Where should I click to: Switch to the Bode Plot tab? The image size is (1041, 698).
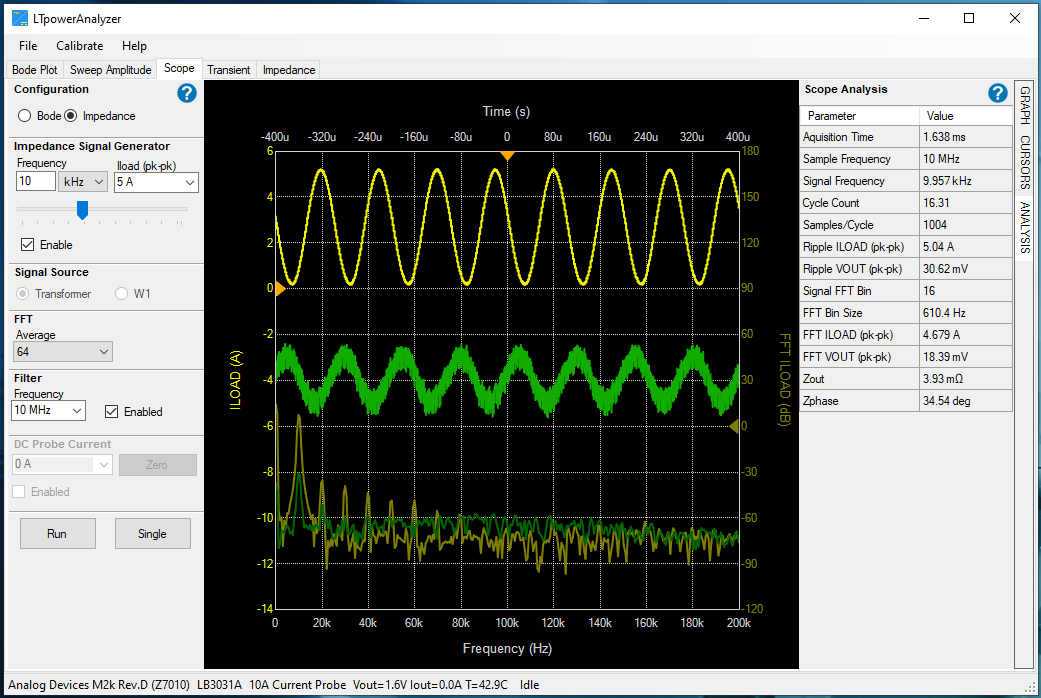[35, 70]
